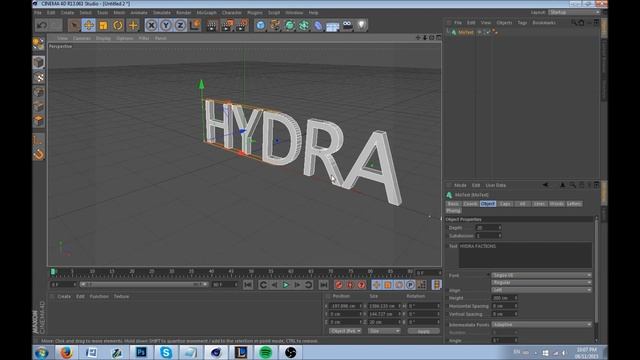The width and height of the screenshot is (640, 360).
Task: Open the viewport Display menu
Action: pyautogui.click(x=104, y=38)
